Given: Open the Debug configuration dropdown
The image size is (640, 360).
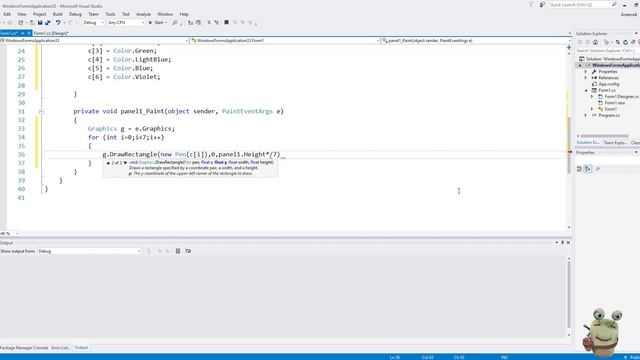Looking at the screenshot, I should click(93, 23).
